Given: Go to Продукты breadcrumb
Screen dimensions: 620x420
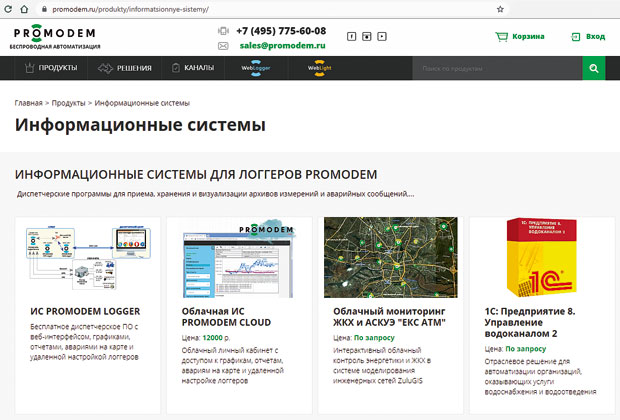Looking at the screenshot, I should [68, 103].
